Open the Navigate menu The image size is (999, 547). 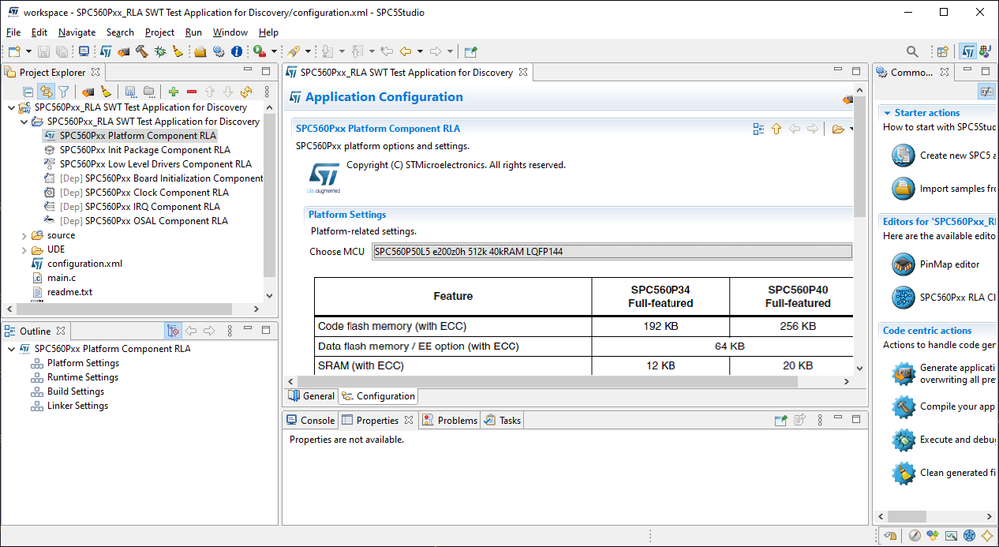pos(77,32)
